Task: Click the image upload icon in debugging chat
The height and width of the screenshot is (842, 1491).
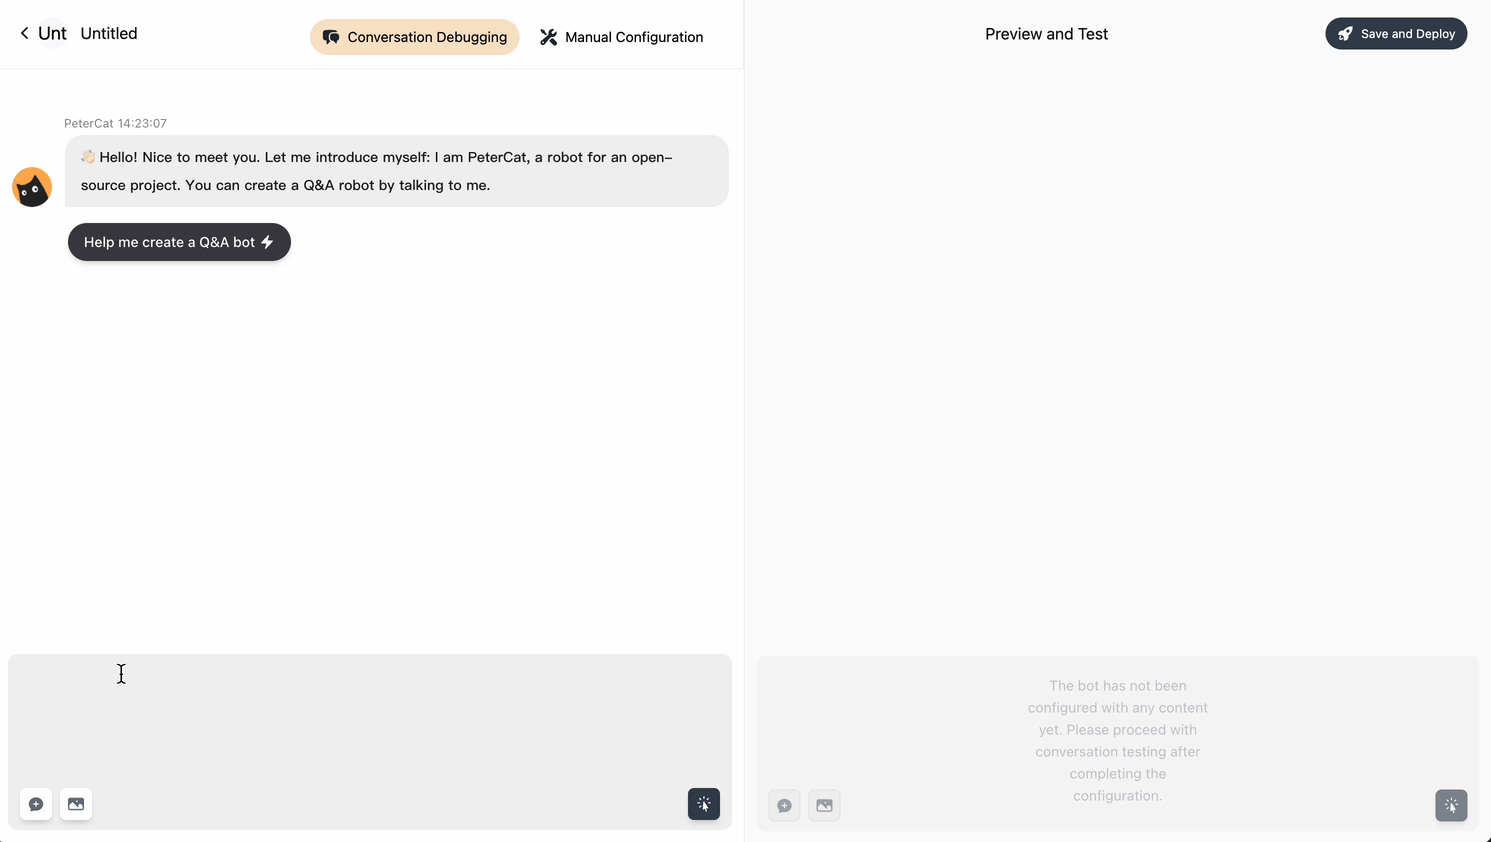Action: 76,804
